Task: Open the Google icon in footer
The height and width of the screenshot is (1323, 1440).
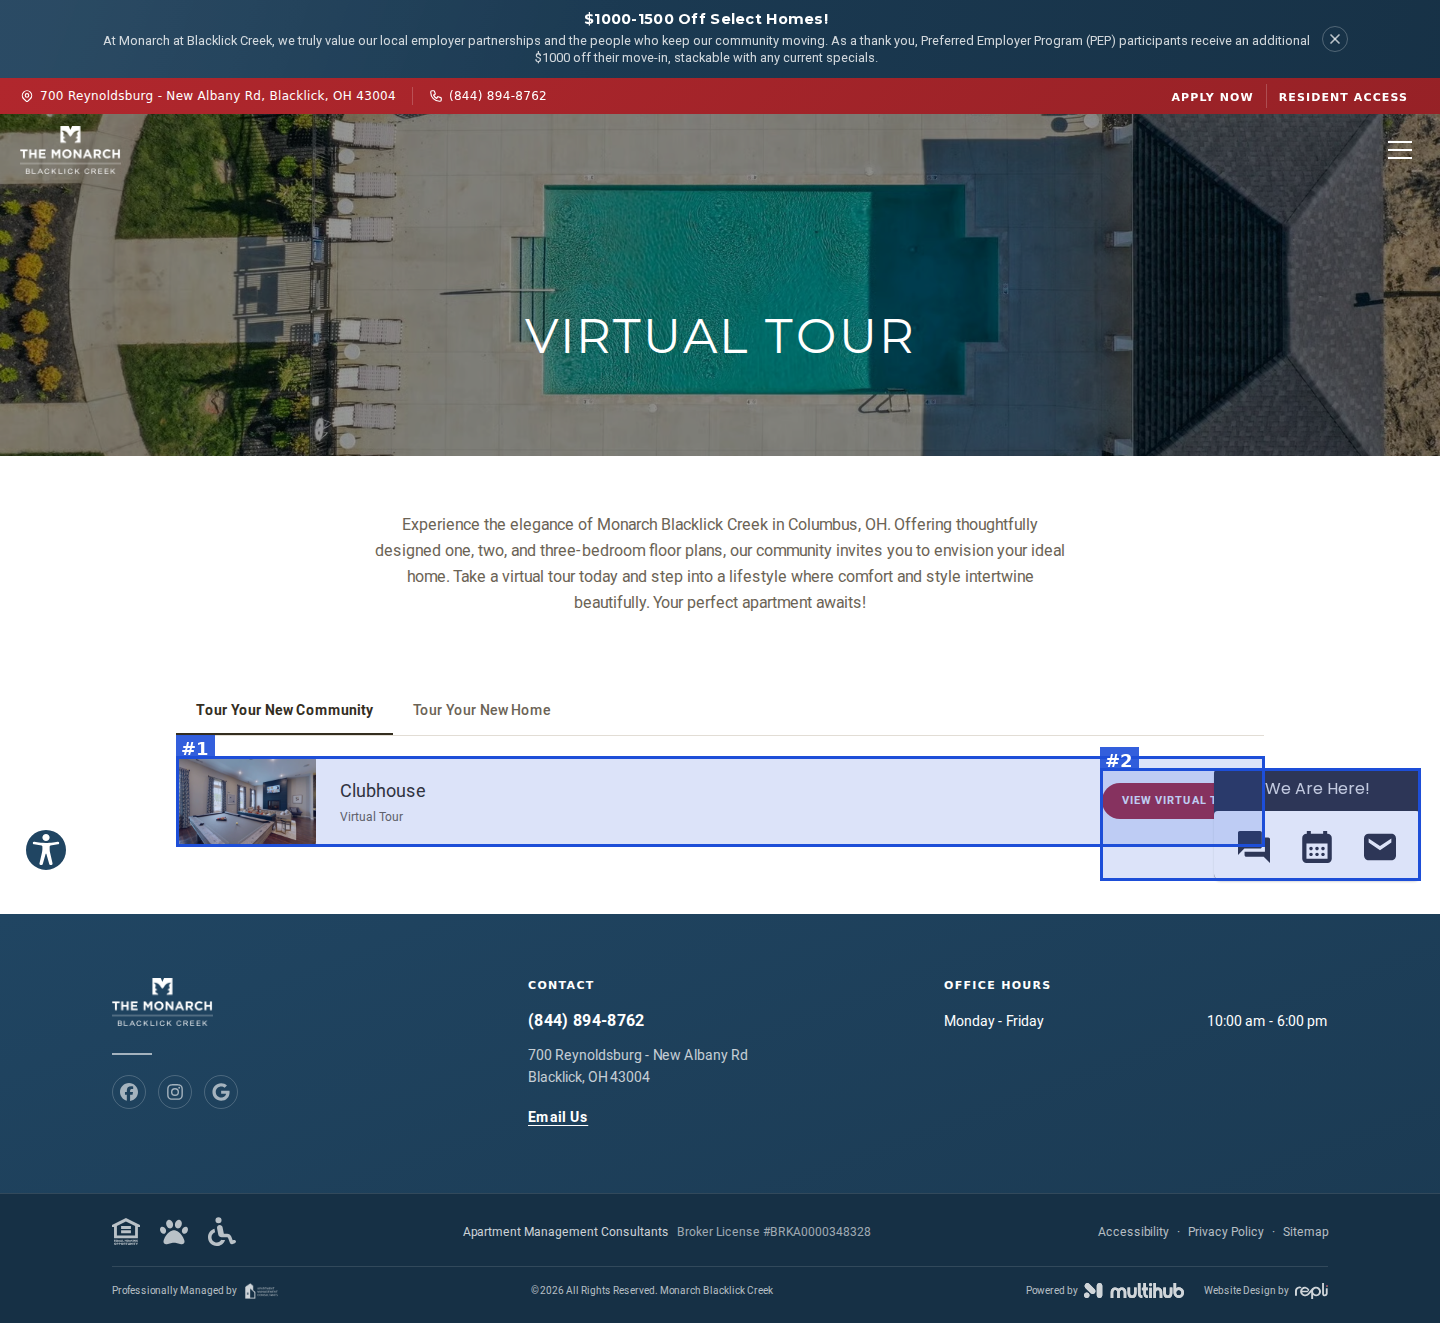Action: click(x=221, y=1092)
